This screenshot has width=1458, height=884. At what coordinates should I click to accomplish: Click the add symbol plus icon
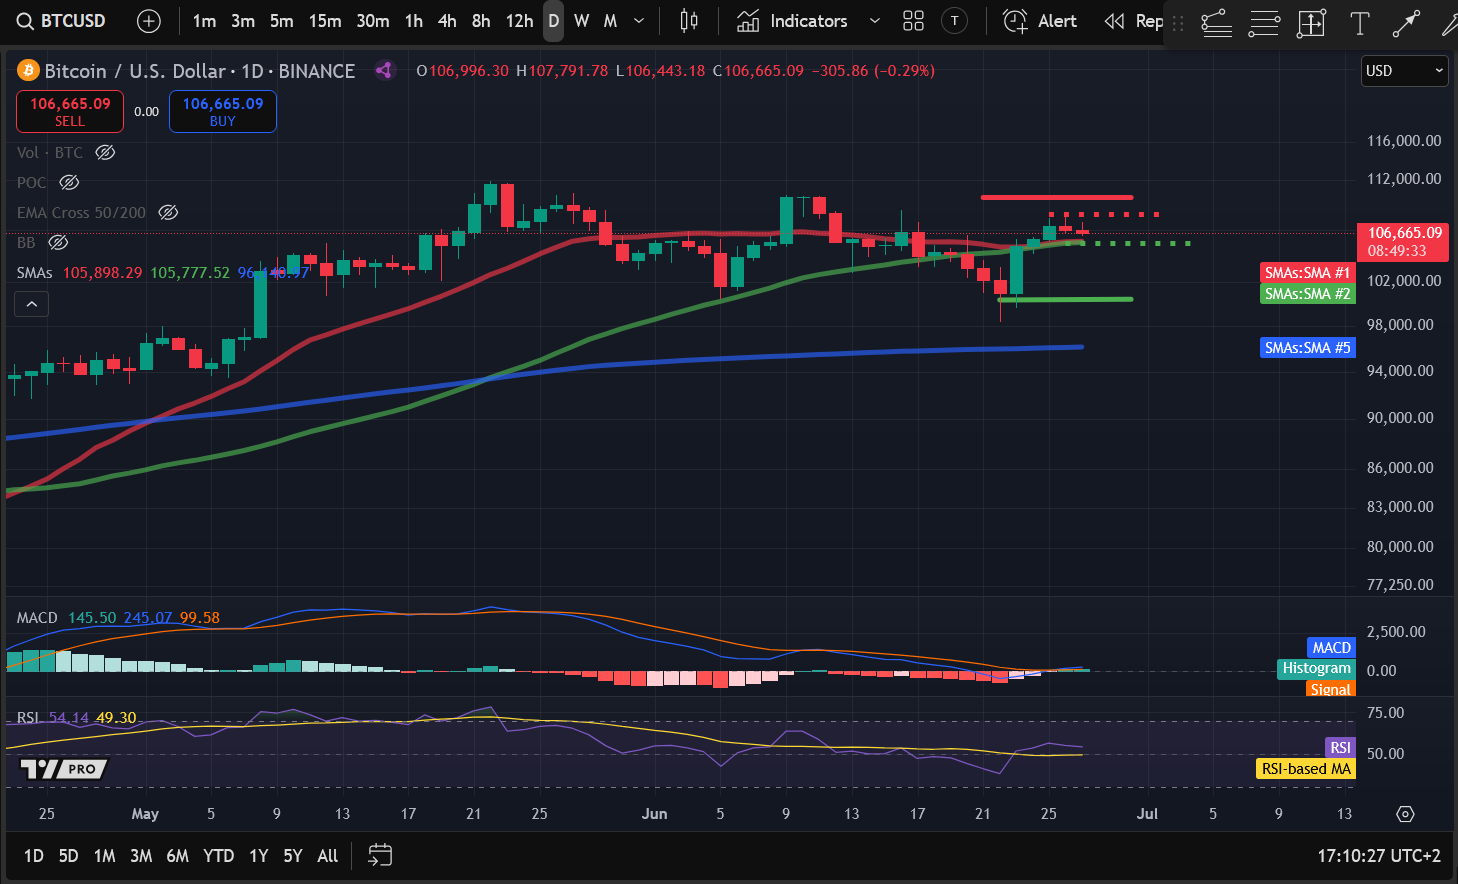(149, 21)
